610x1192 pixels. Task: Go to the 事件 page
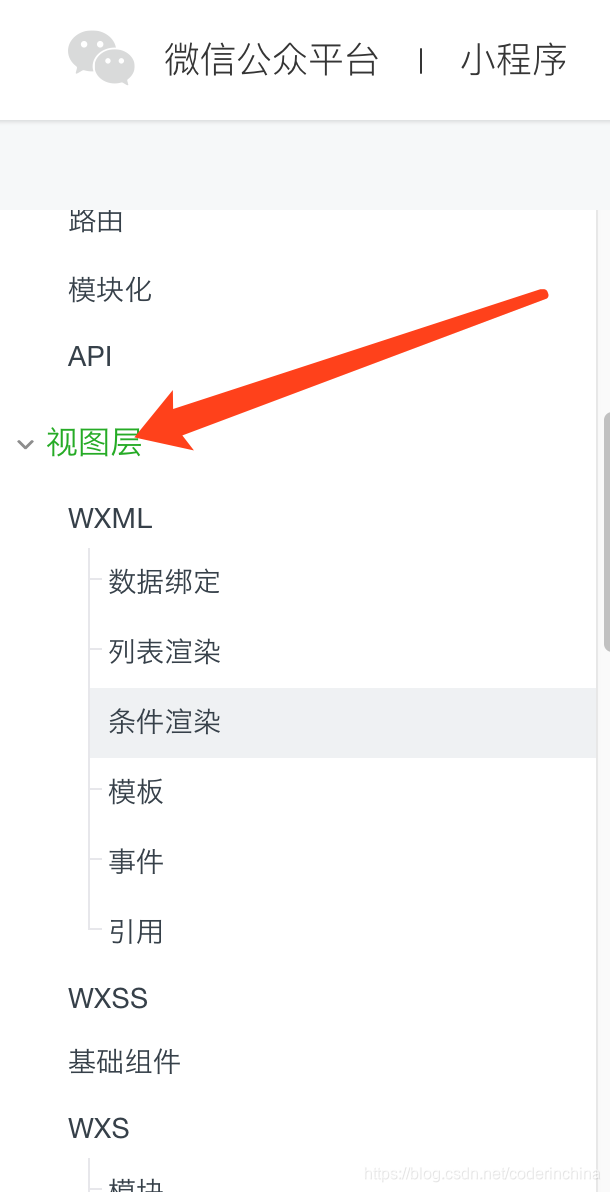(136, 862)
